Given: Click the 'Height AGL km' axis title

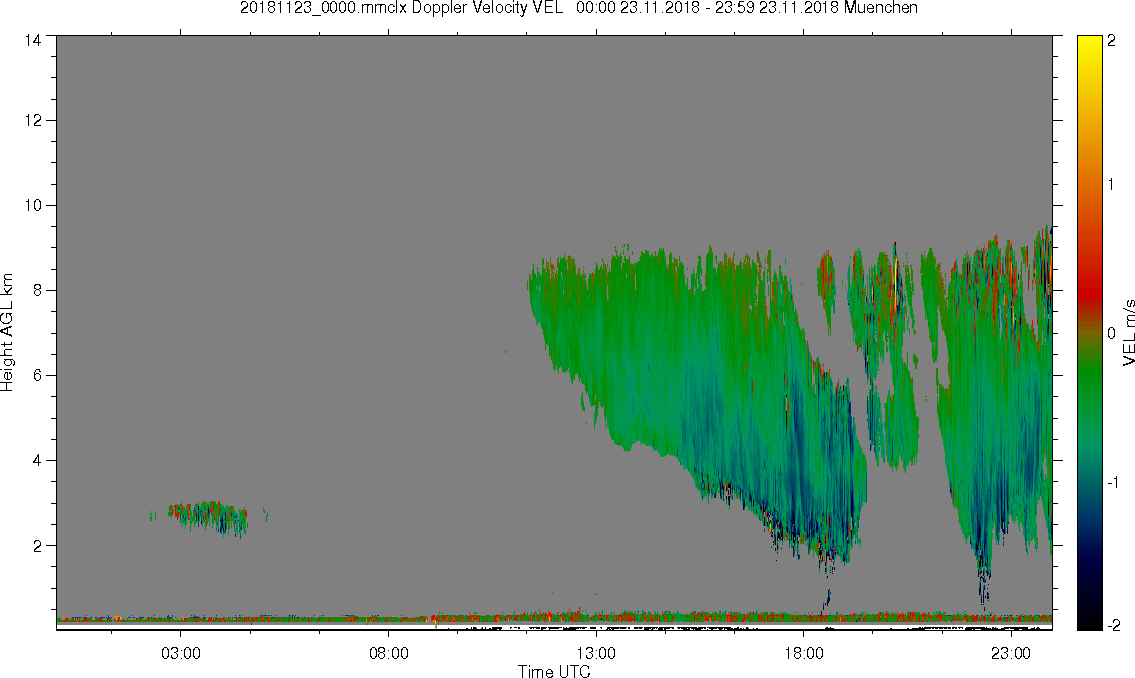Looking at the screenshot, I should pyautogui.click(x=7, y=332).
